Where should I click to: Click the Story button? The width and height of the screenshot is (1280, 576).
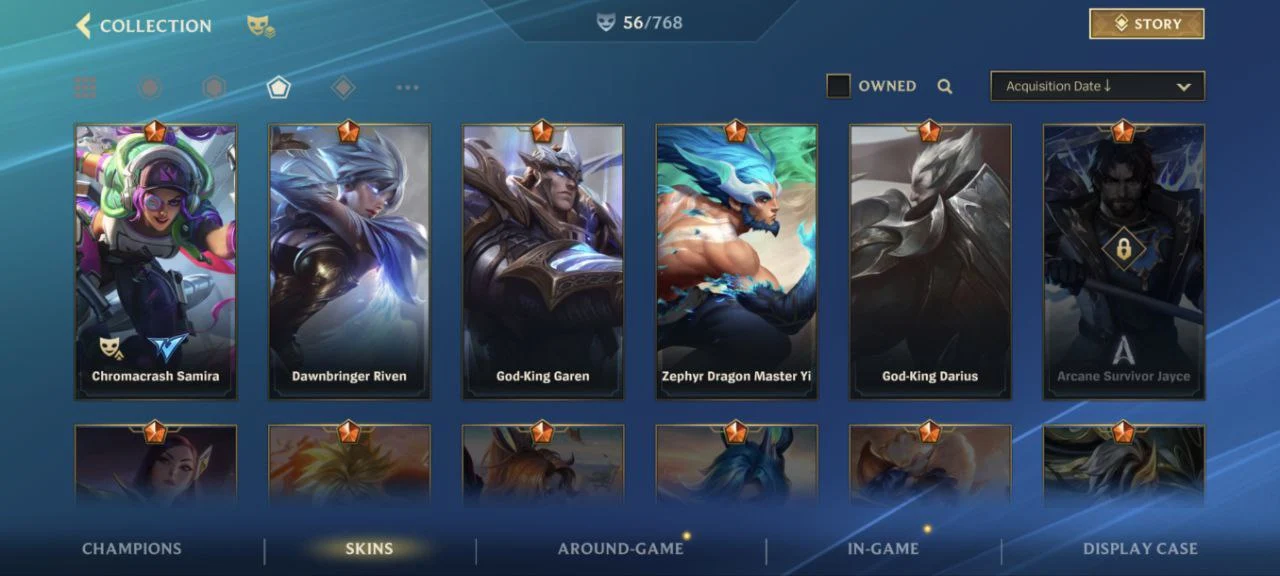click(x=1147, y=24)
